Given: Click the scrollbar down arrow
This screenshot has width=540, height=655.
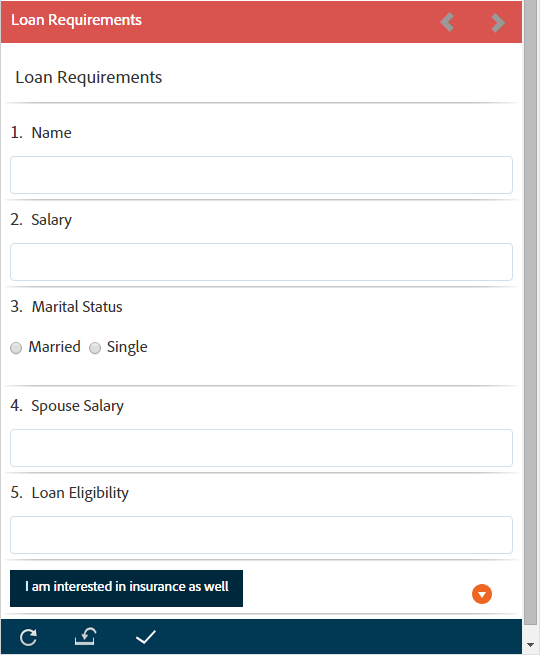Looking at the screenshot, I should pos(530,645).
